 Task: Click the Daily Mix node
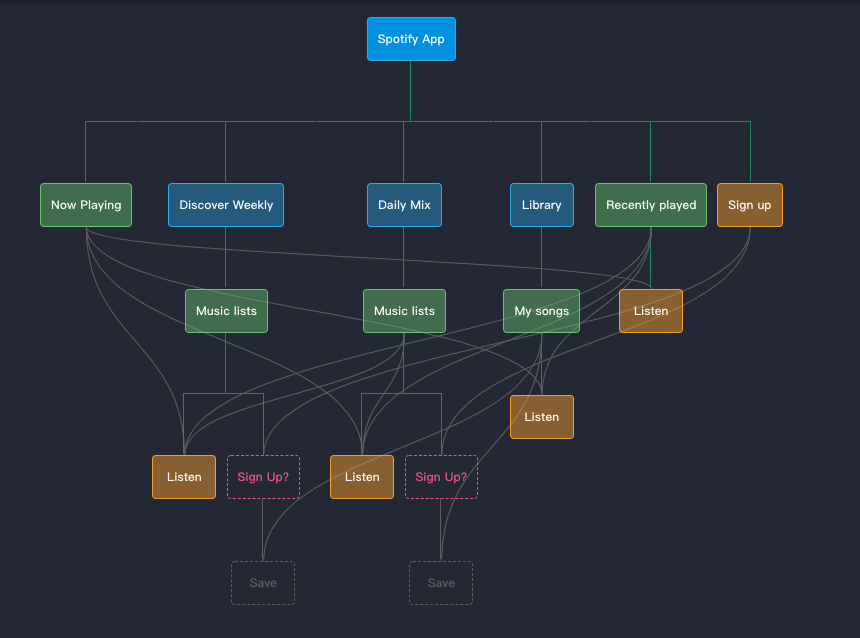404,204
